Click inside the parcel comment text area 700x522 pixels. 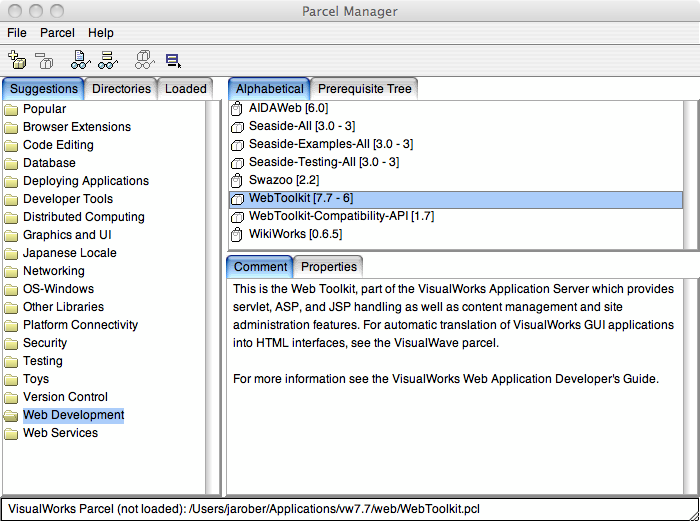pos(455,387)
